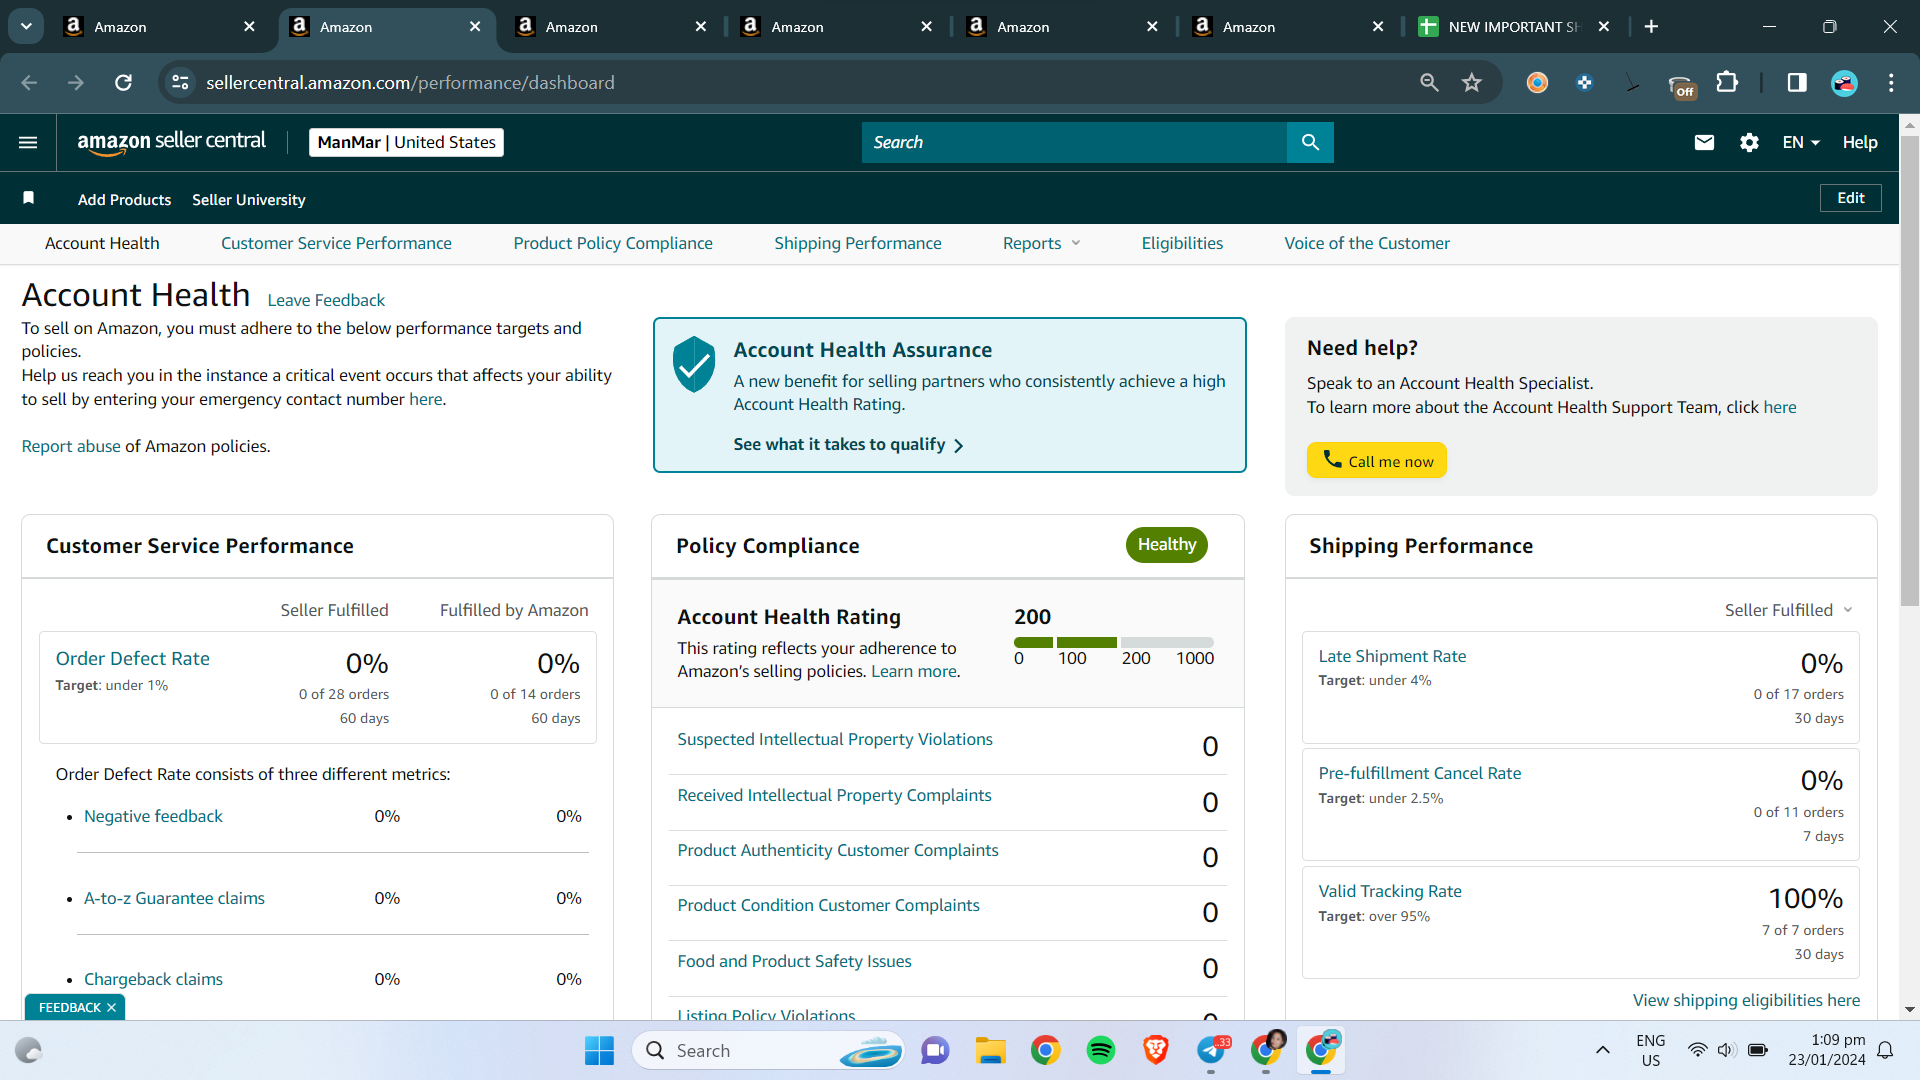
Task: Click the Call me now button
Action: pos(1377,460)
